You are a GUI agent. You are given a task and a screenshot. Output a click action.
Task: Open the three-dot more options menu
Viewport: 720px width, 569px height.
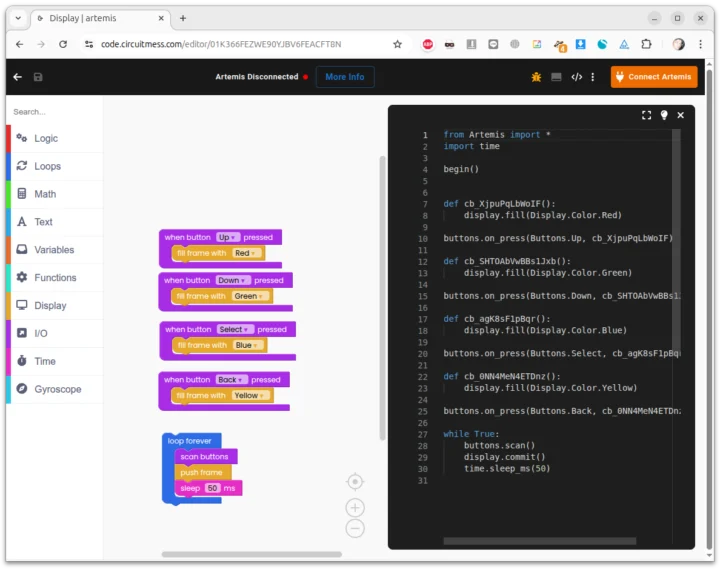(x=593, y=77)
